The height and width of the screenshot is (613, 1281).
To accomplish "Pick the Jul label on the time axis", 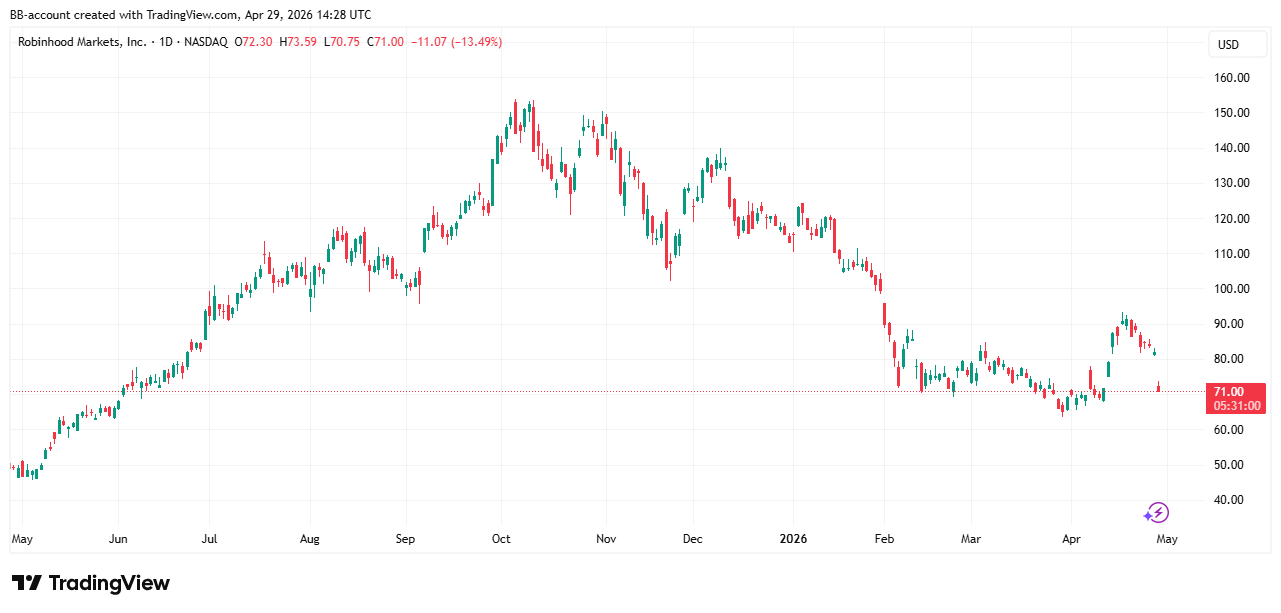I will click(212, 539).
